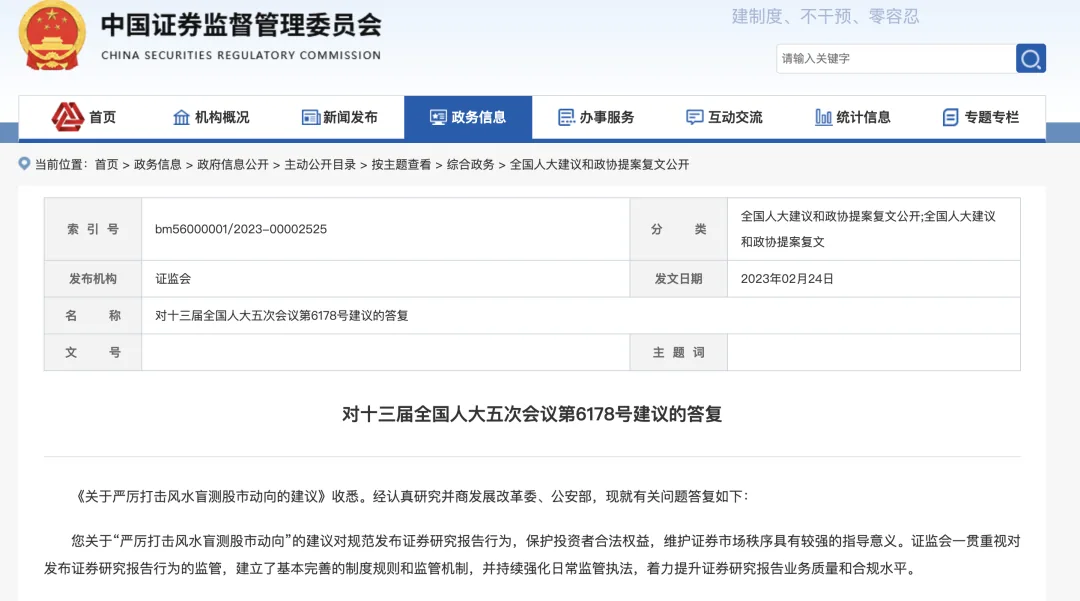Image resolution: width=1080 pixels, height=601 pixels.
Task: Click the article heading 对十三届全国人大五次会议第6178号建议的答复
Action: (x=532, y=414)
